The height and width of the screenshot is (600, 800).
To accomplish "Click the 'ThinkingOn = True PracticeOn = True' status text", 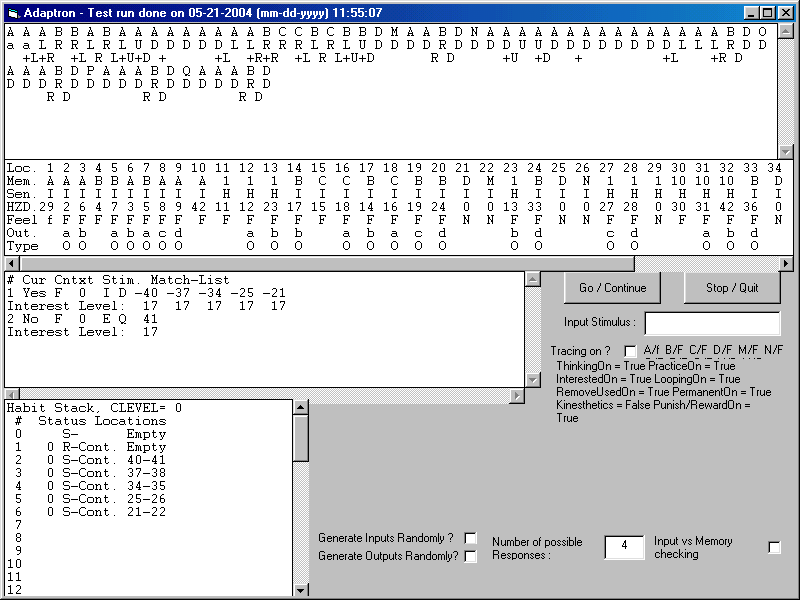I will pyautogui.click(x=646, y=366).
